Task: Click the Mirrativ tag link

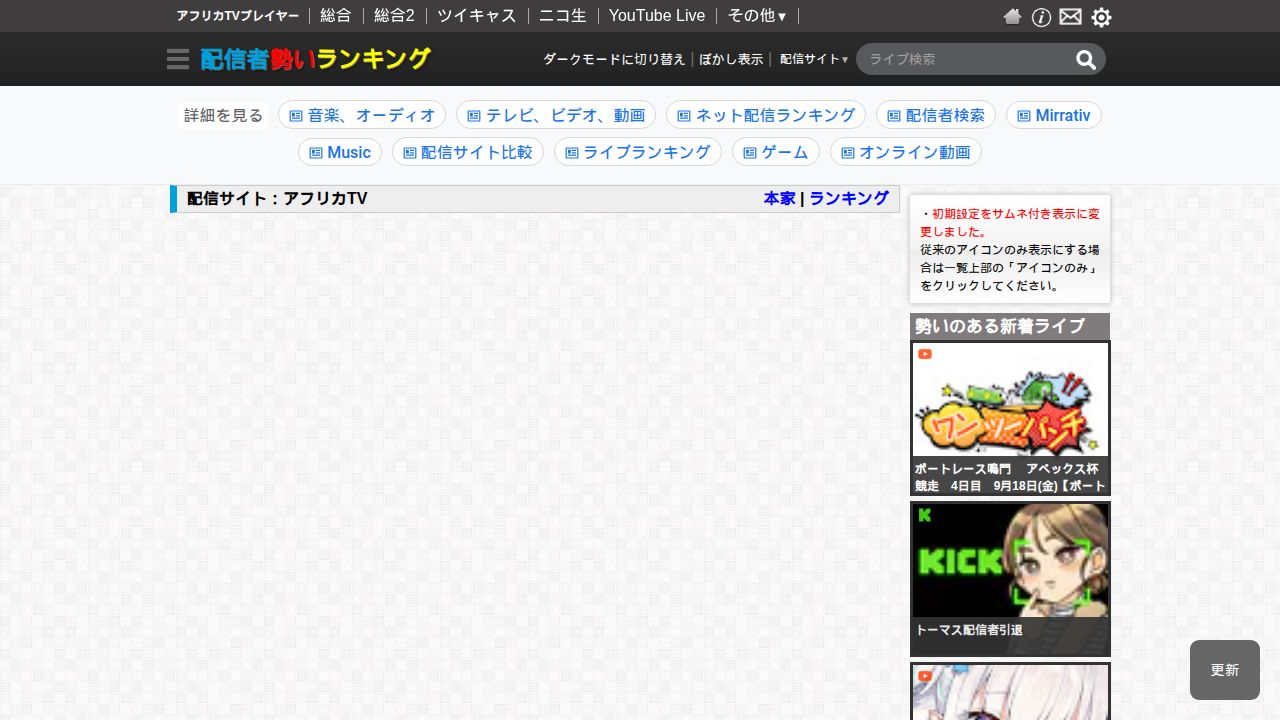Action: (x=1054, y=115)
